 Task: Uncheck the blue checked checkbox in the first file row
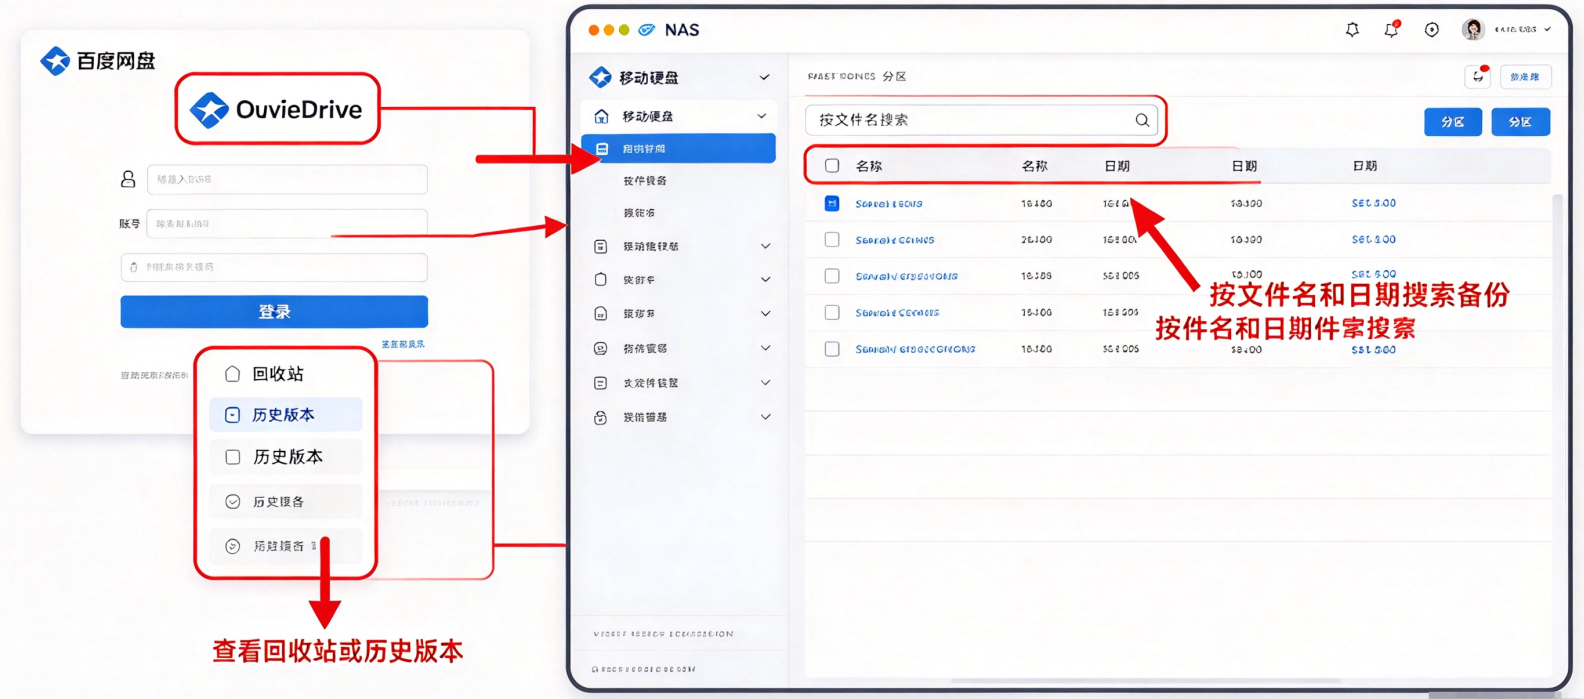(x=832, y=203)
